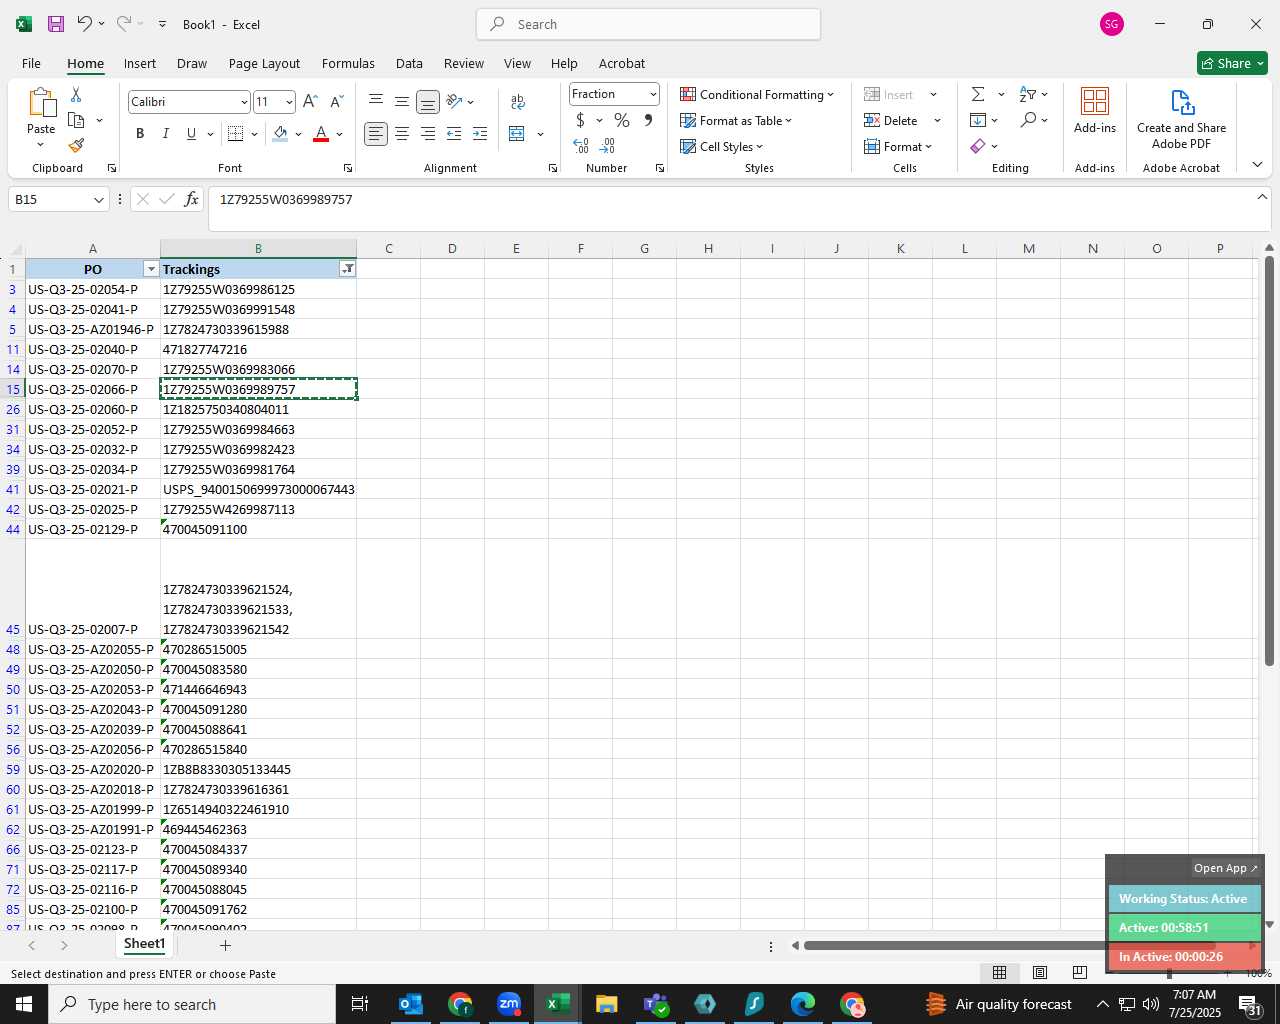Click the Search box in the title bar
This screenshot has width=1280, height=1024.
point(648,24)
